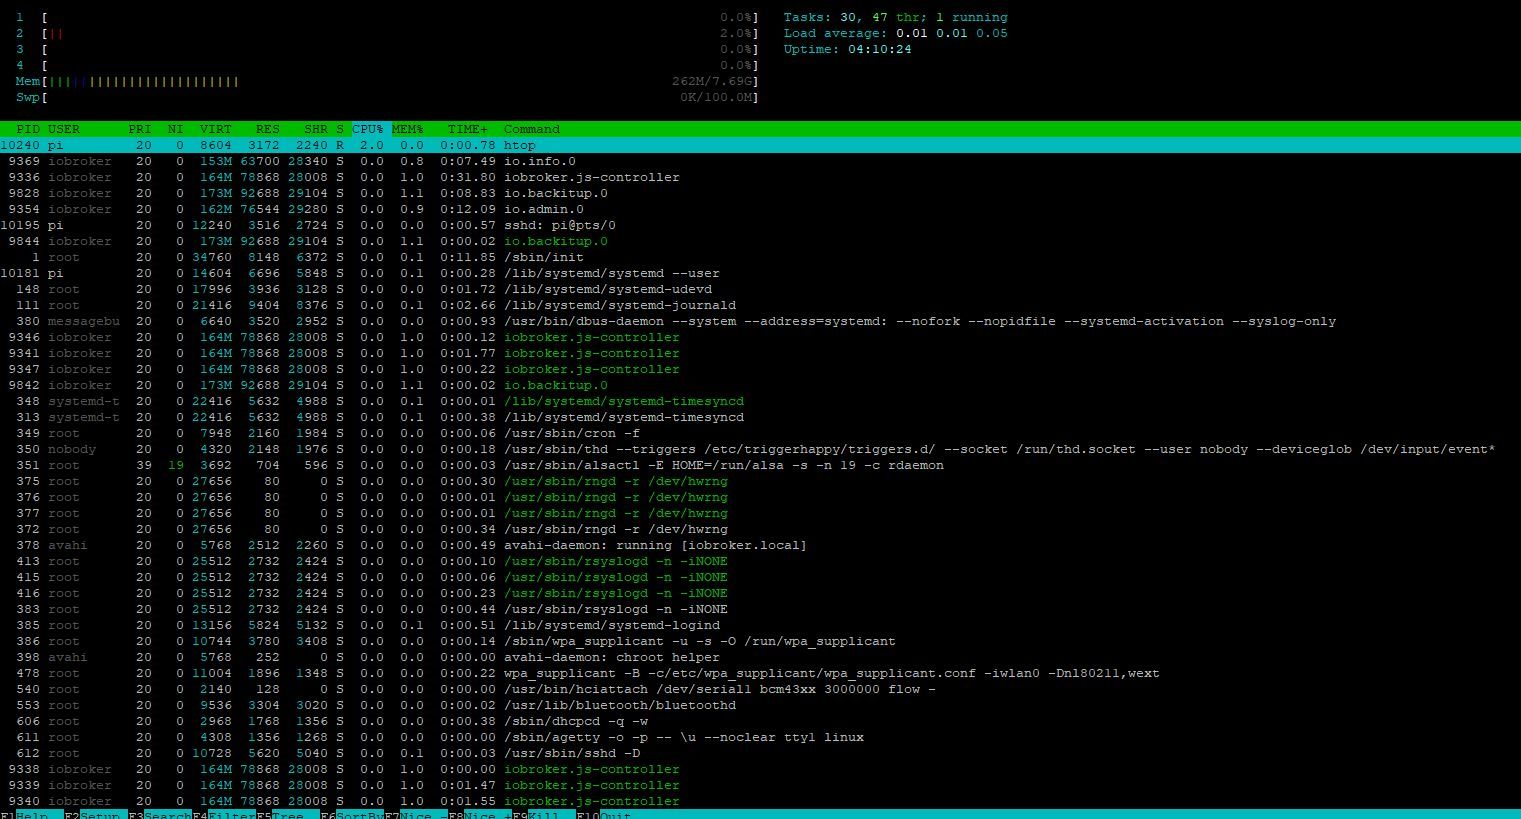Select the agetty tty1 process row
Viewport: 1521px width, 819px height.
(760, 737)
